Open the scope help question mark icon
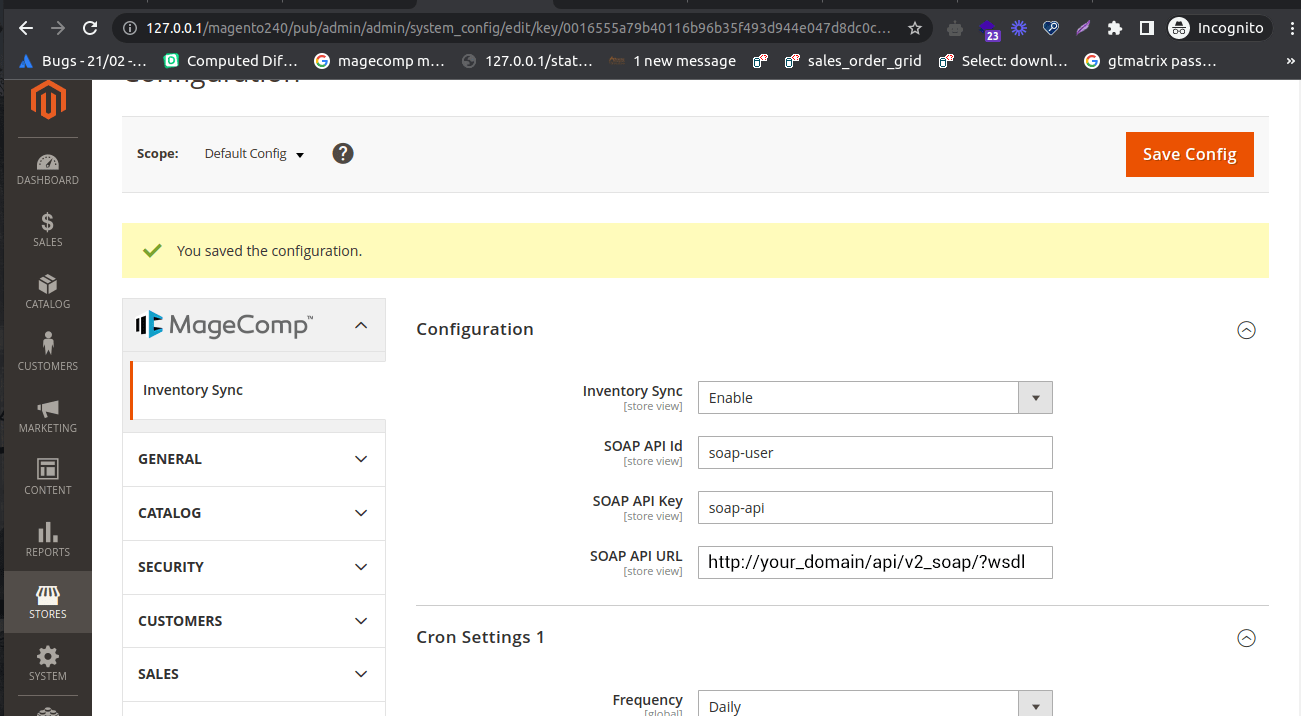The image size is (1301, 716). [343, 153]
